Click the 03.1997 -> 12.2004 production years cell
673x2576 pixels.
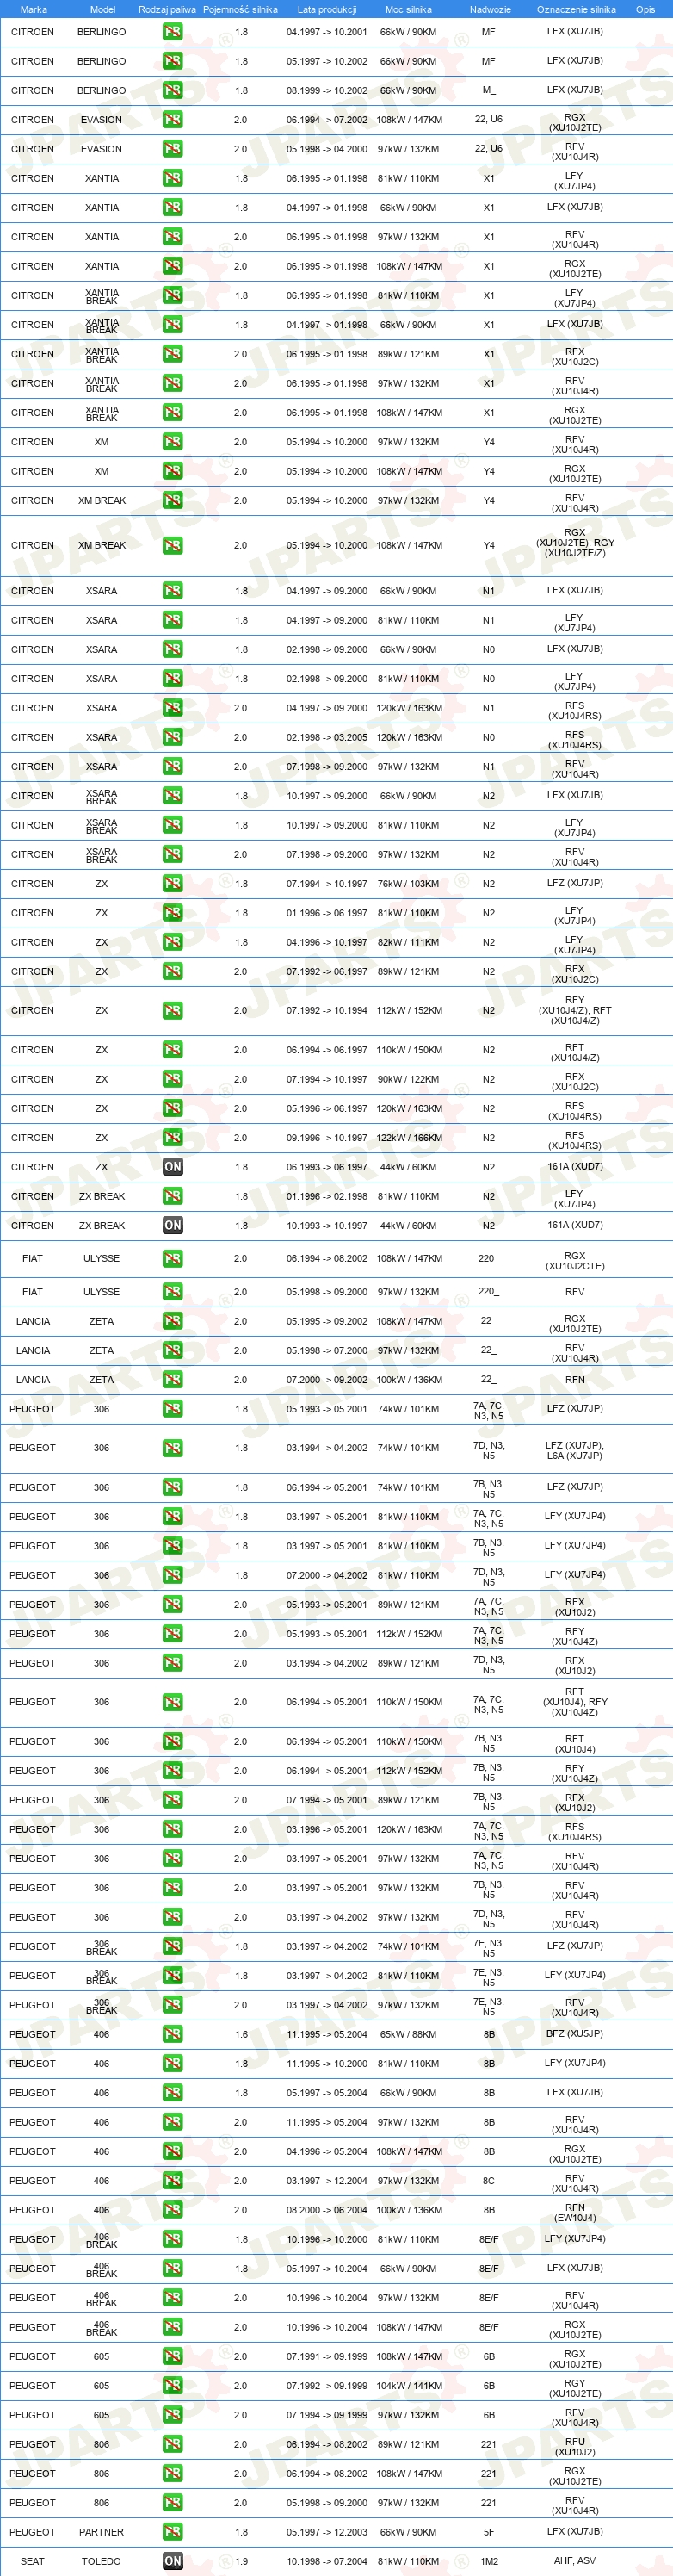coord(327,2180)
